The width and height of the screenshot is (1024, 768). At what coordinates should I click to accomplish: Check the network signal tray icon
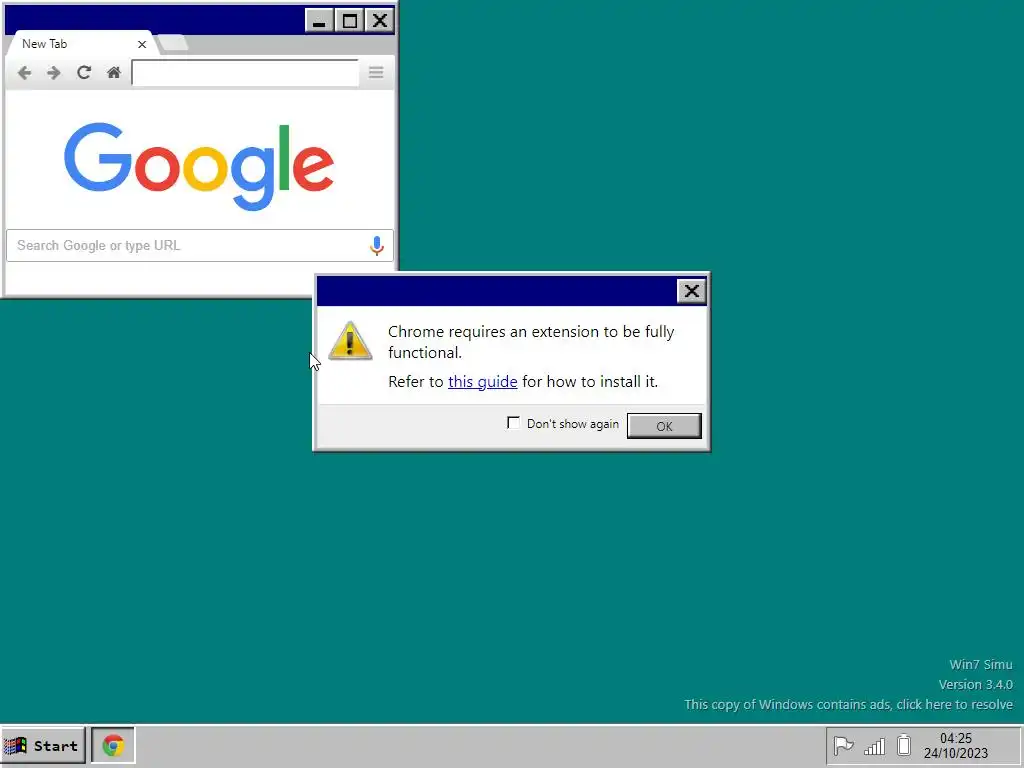click(x=874, y=746)
